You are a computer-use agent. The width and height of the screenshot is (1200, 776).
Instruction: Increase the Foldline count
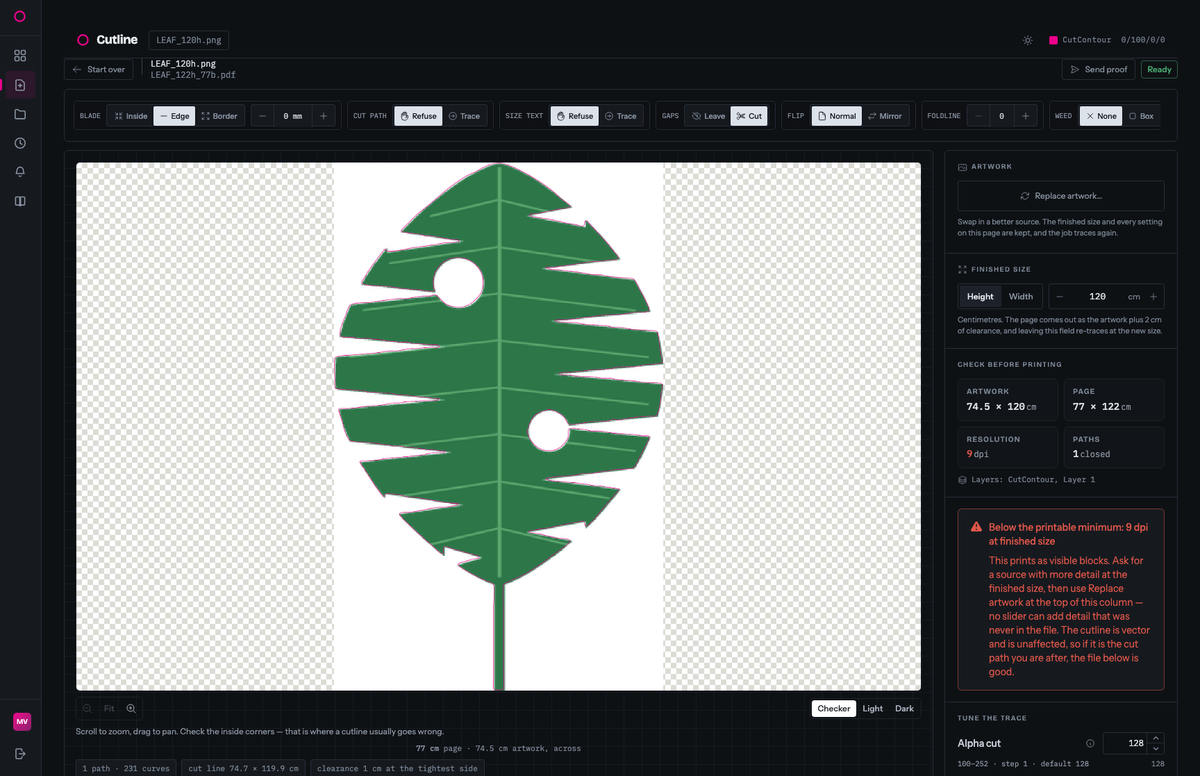pos(1025,116)
